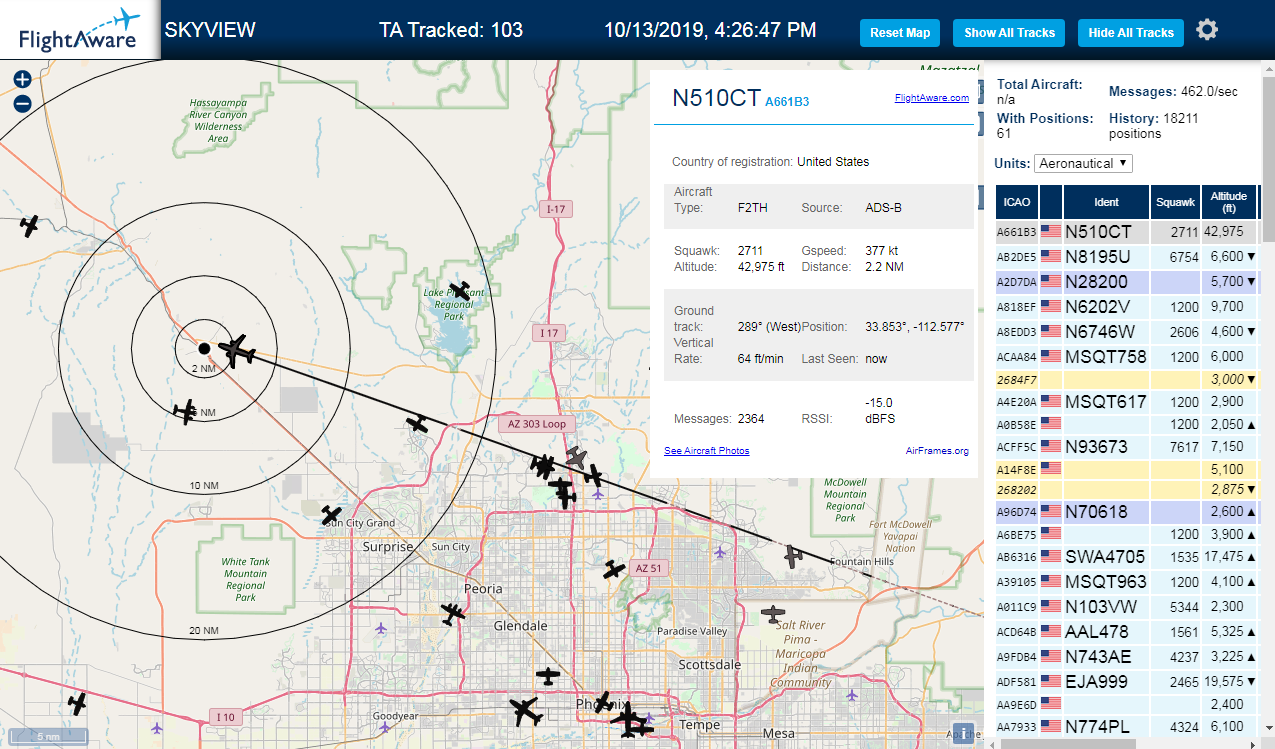
Task: Select the large aircraft west of Phoenix label
Action: coord(524,712)
